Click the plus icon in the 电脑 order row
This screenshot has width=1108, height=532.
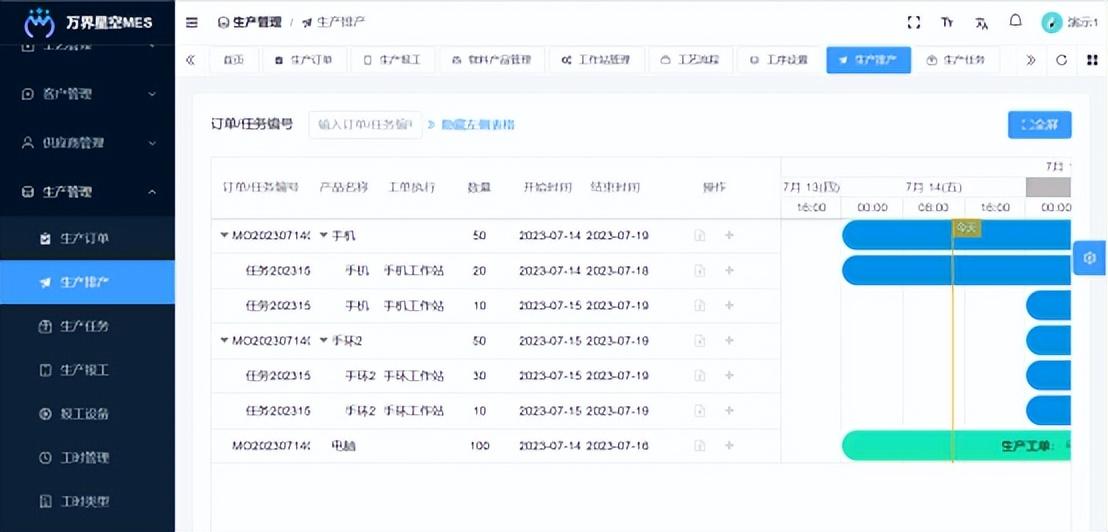(729, 445)
